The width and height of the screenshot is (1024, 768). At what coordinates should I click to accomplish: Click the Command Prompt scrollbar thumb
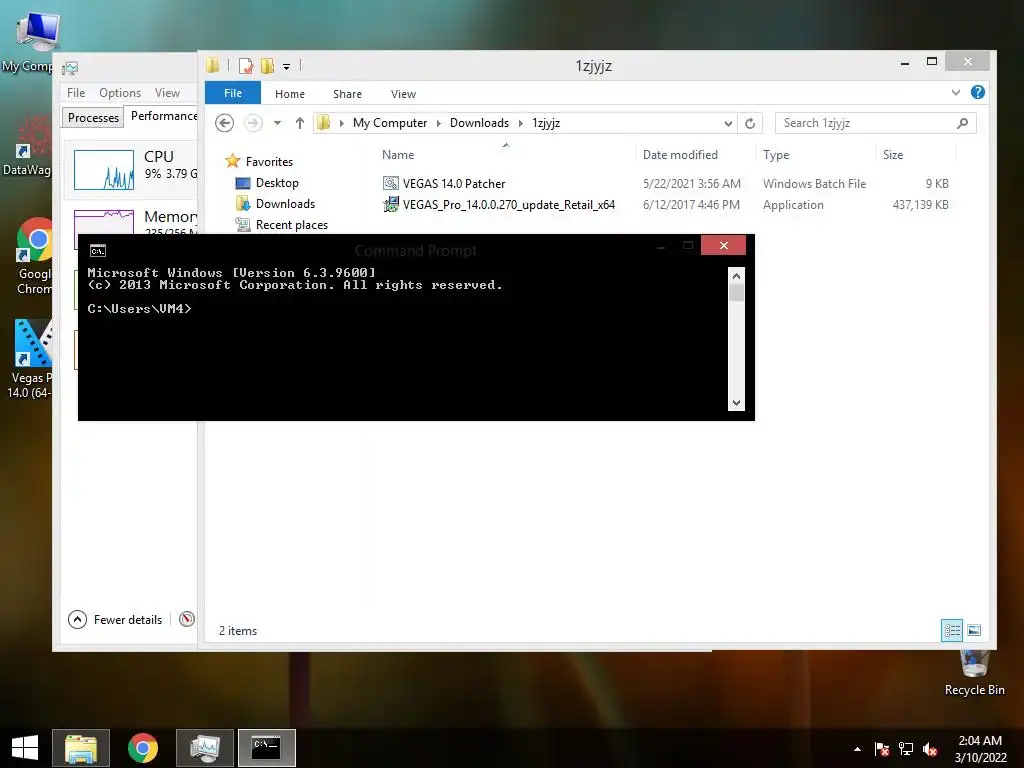pyautogui.click(x=736, y=293)
